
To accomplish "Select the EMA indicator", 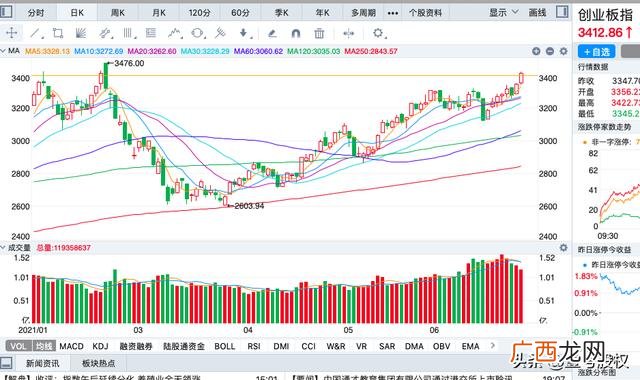I will tap(470, 346).
